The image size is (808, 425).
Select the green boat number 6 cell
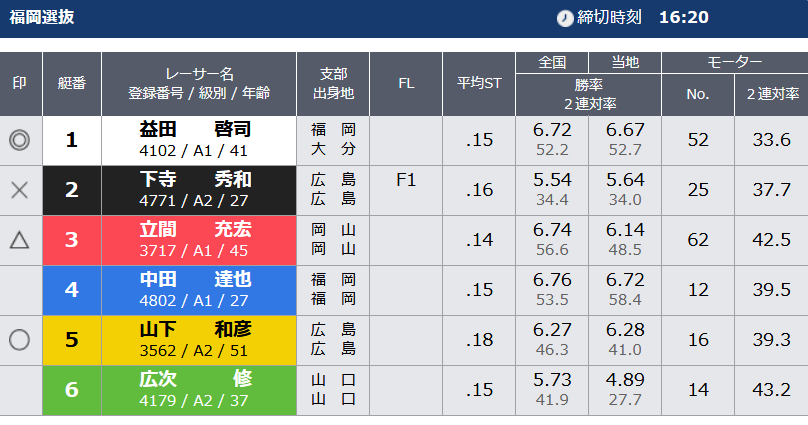72,390
